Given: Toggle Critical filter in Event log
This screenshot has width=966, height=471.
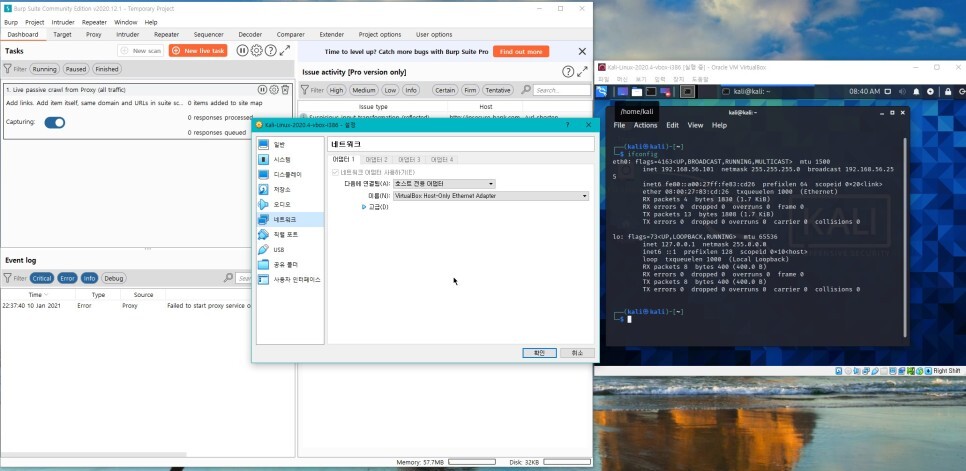Looking at the screenshot, I should coord(42,278).
